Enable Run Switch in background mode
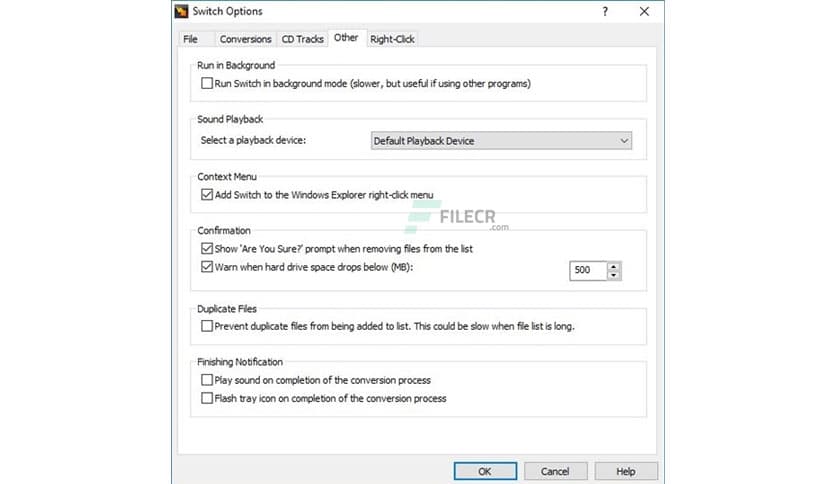 pyautogui.click(x=207, y=84)
